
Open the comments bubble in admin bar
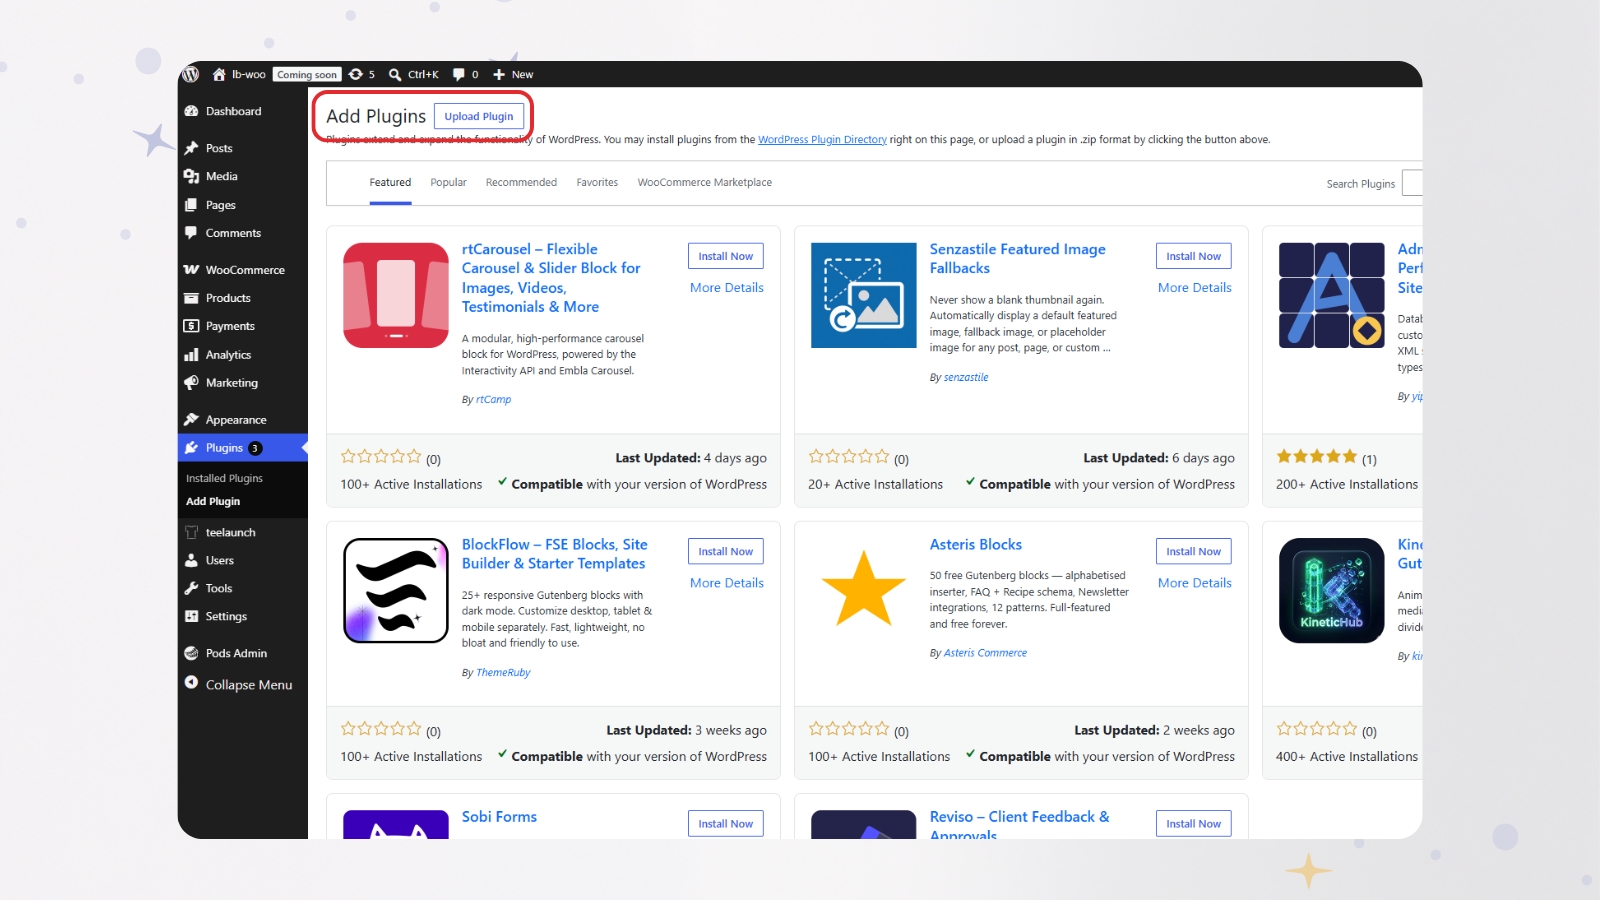click(458, 74)
